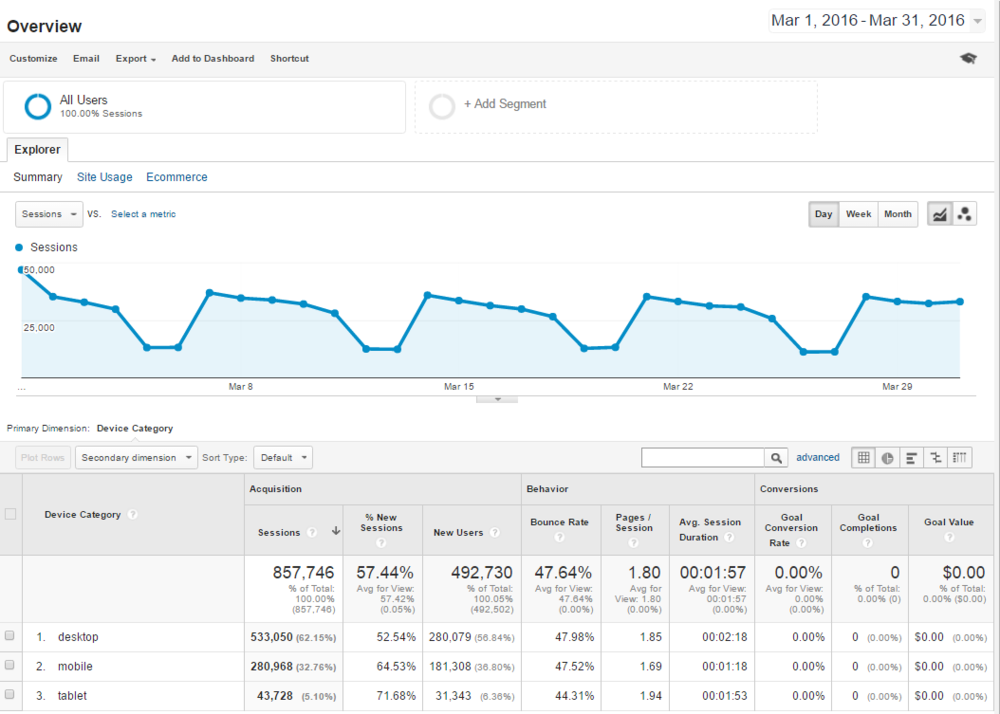This screenshot has height=714, width=1000.
Task: Switch the chart granularity to Week
Action: click(x=858, y=213)
